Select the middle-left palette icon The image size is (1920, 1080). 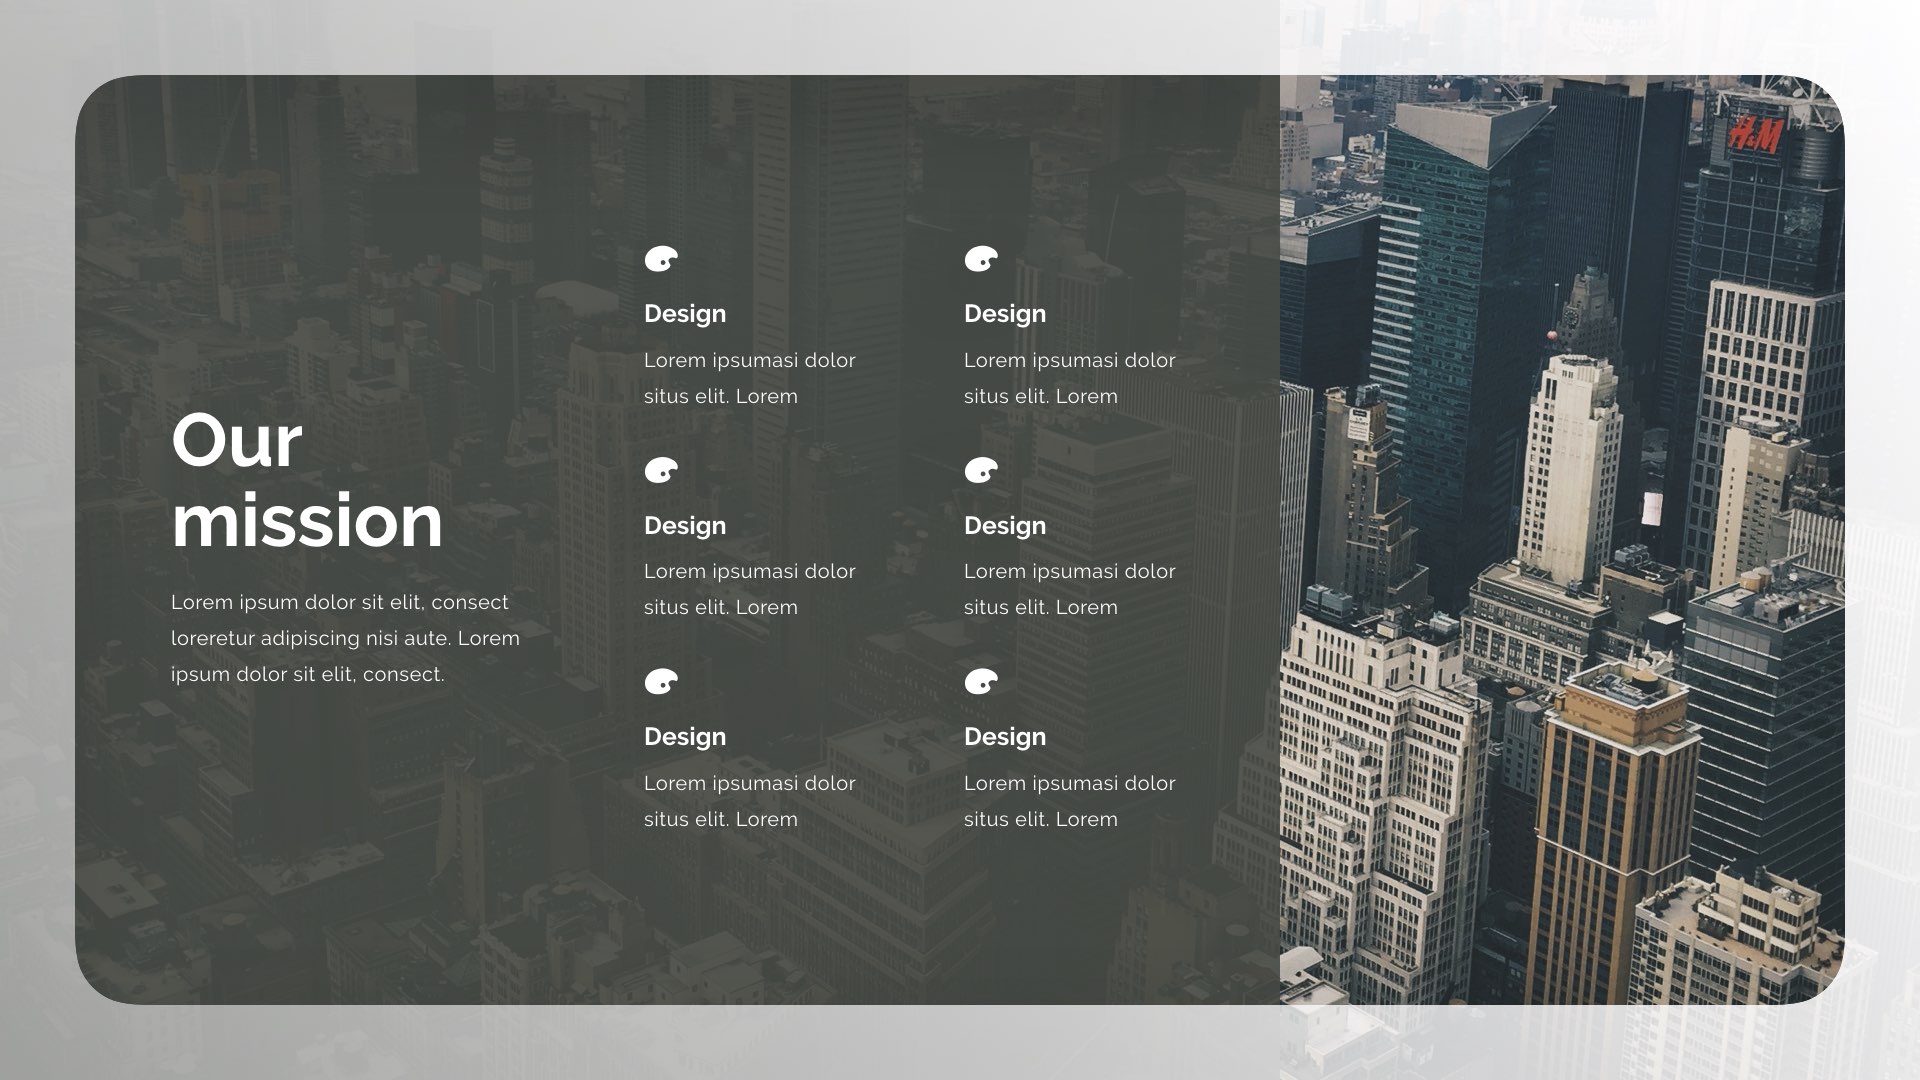(661, 470)
